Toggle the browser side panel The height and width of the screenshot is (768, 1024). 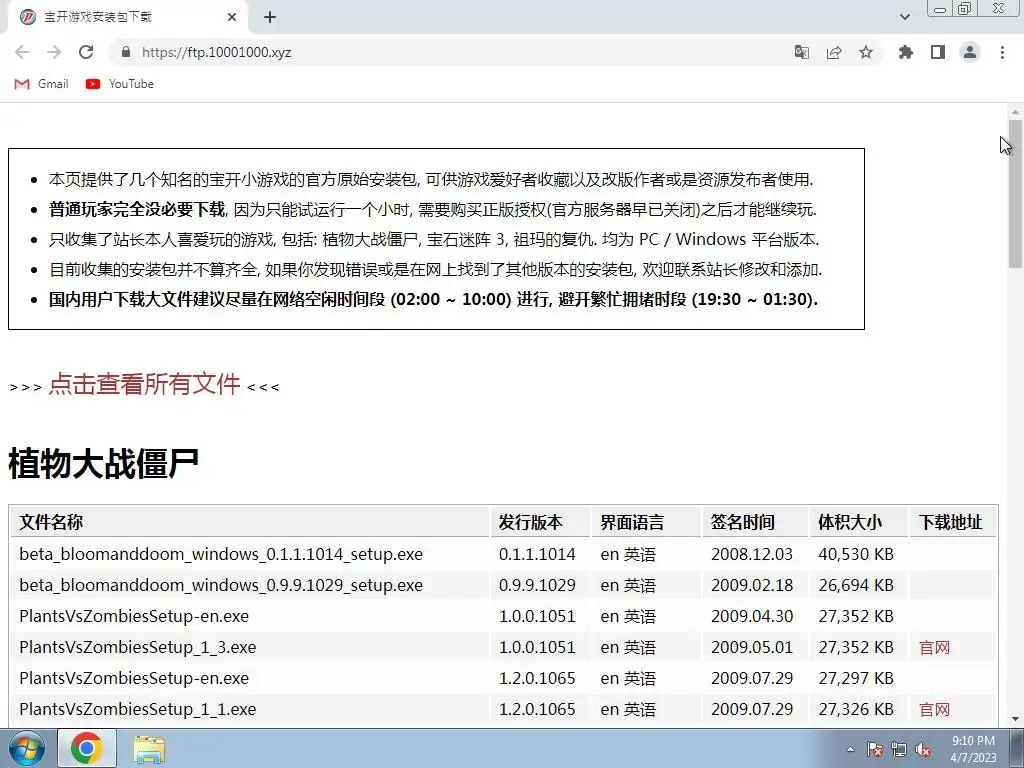(x=938, y=52)
